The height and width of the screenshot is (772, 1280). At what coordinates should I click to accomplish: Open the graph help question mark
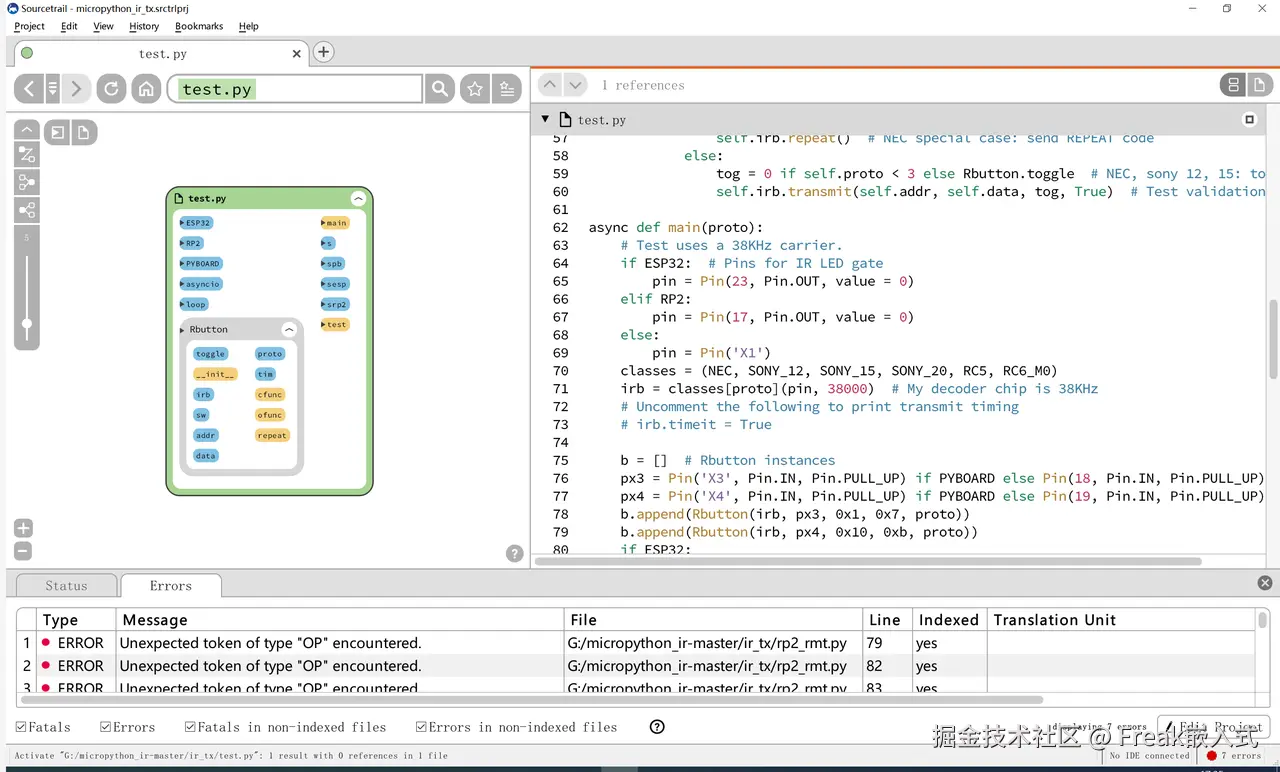[515, 553]
